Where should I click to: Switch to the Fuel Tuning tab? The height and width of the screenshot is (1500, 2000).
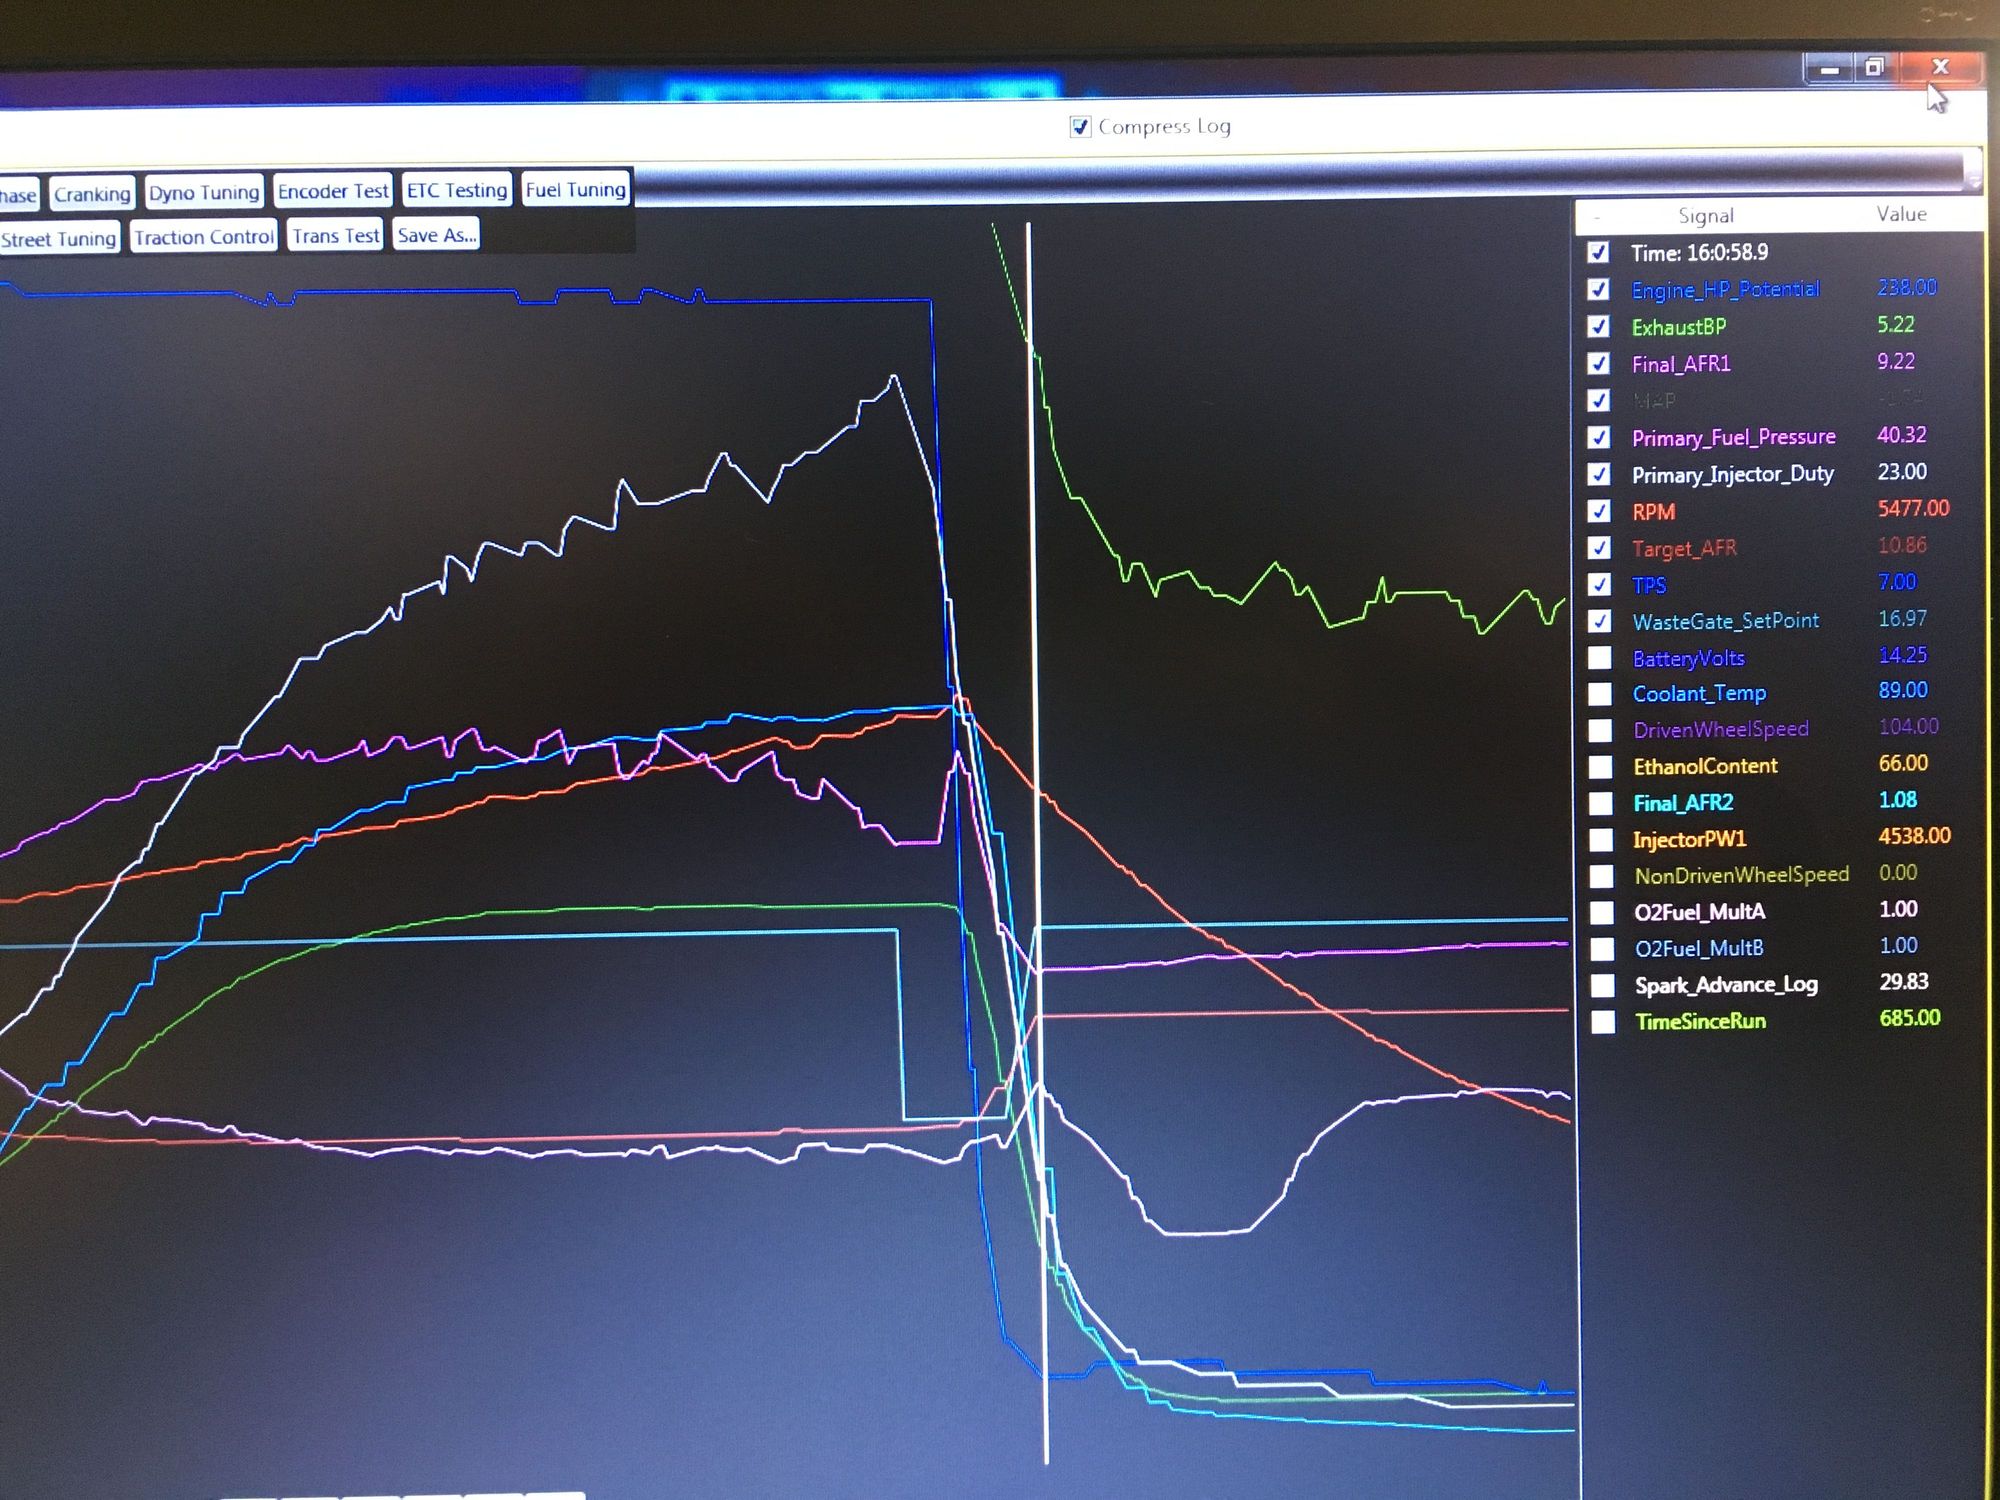tap(575, 189)
